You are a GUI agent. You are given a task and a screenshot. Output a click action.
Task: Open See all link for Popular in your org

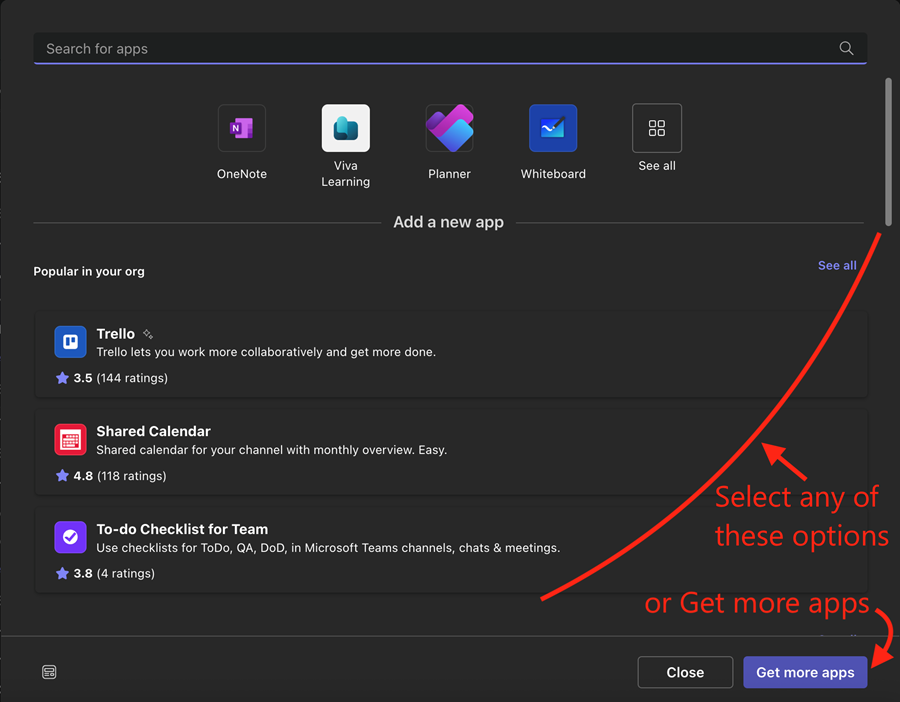[837, 265]
